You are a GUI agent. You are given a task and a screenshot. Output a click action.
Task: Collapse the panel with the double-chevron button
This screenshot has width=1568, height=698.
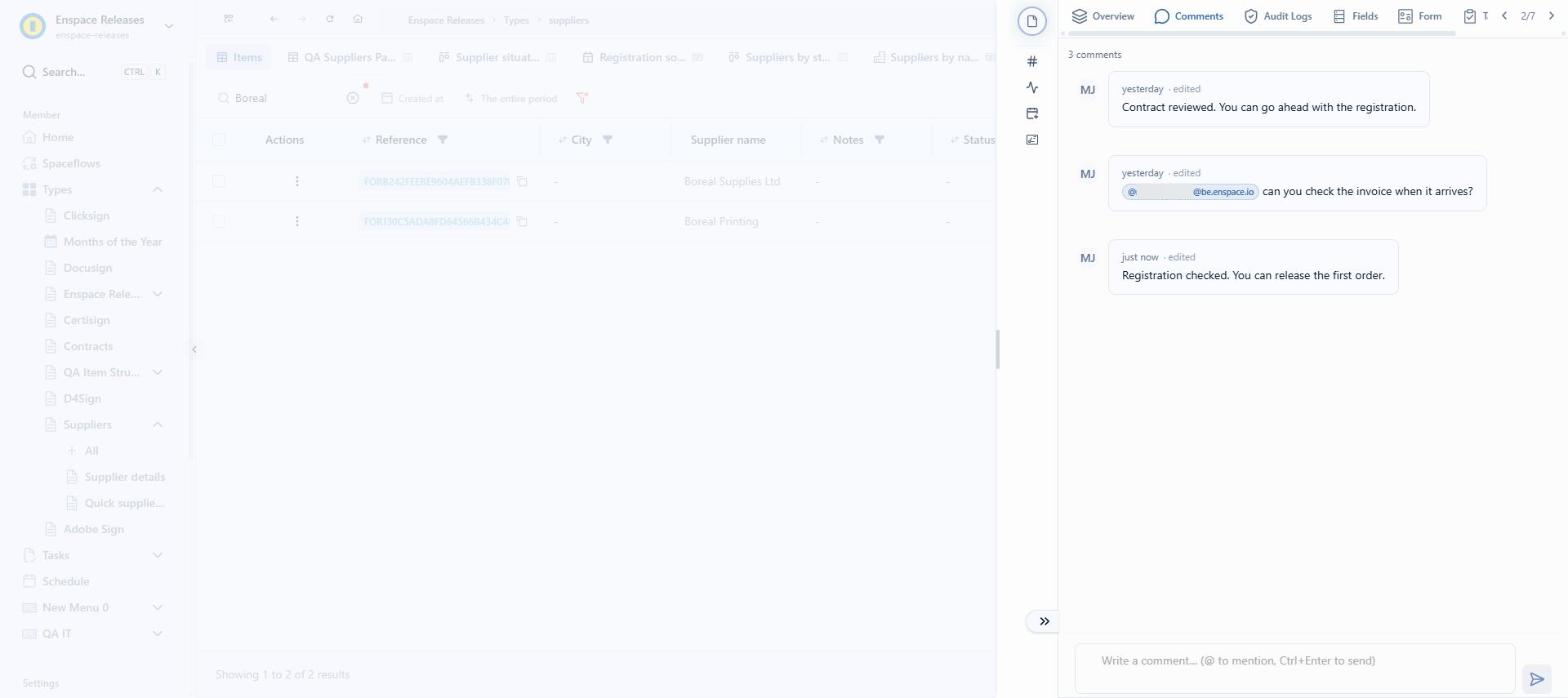point(1043,621)
